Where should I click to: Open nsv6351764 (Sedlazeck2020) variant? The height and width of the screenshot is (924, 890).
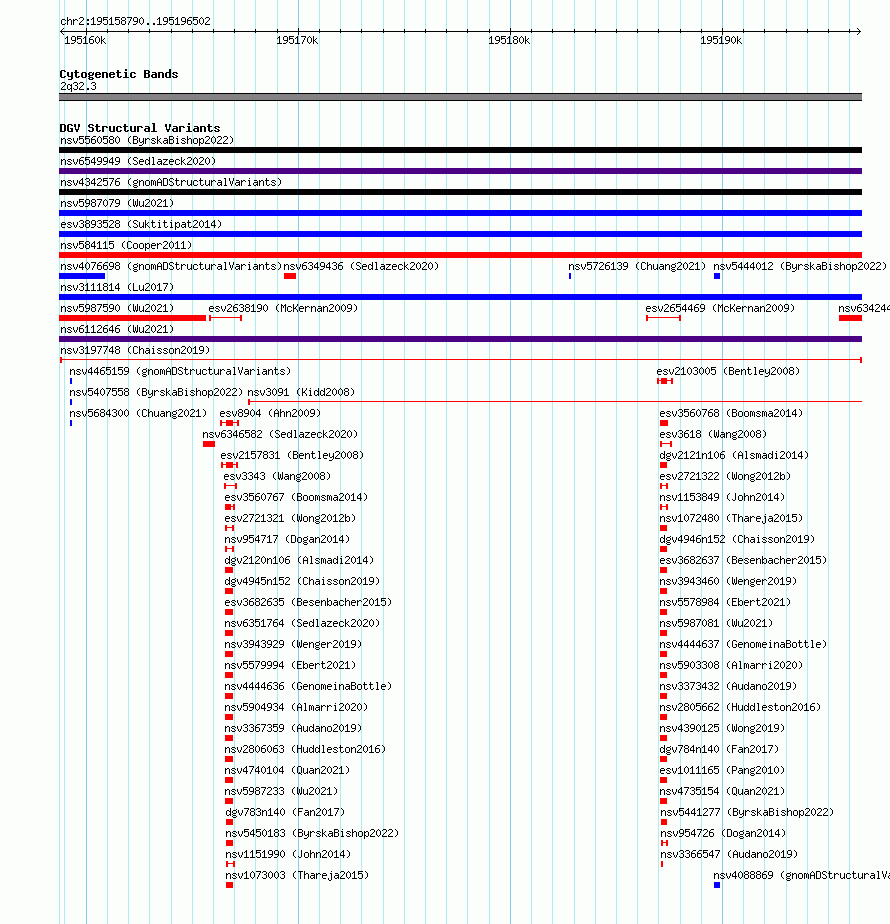coord(302,623)
